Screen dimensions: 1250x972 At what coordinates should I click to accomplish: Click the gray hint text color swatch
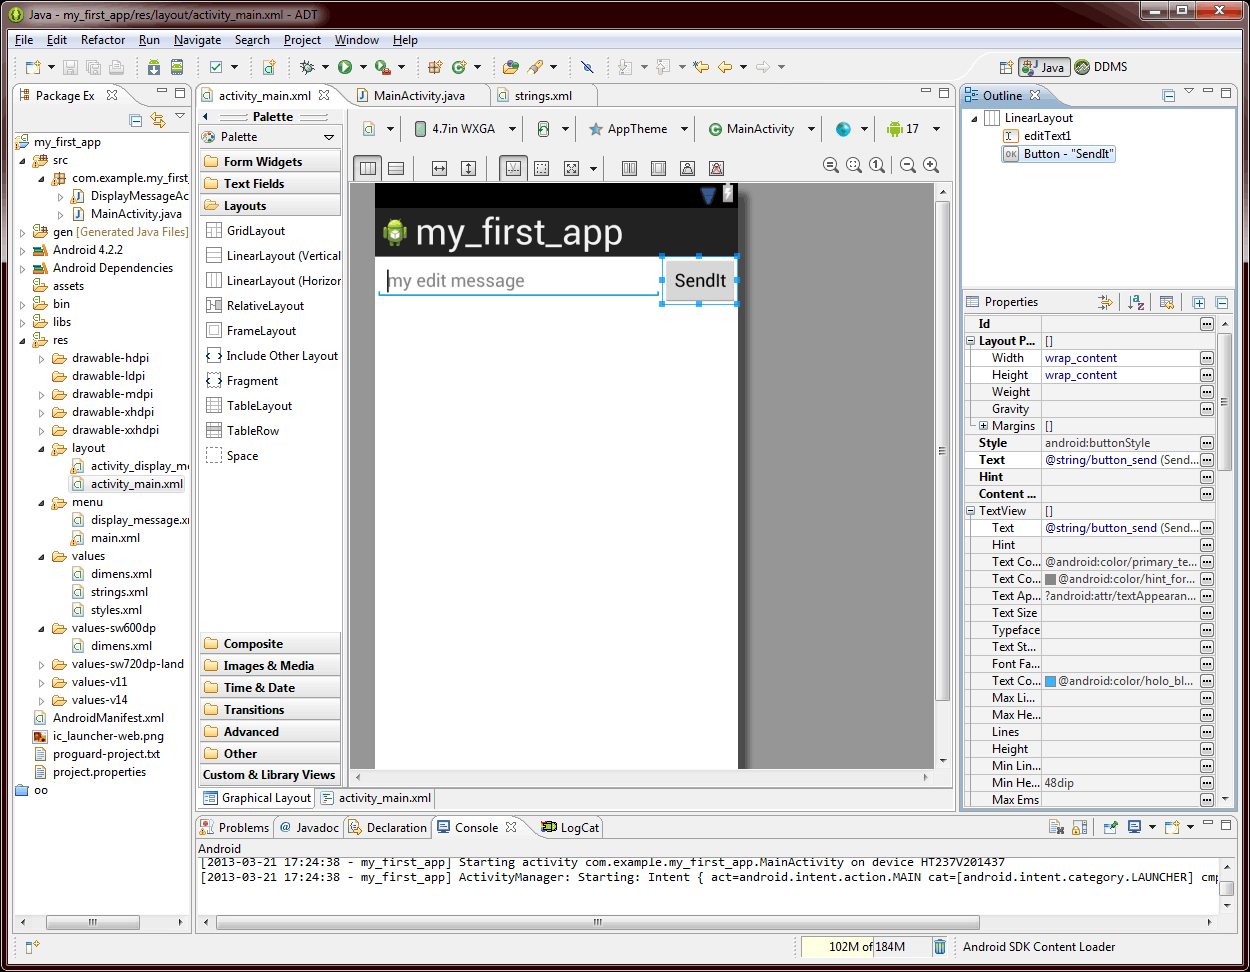(1050, 579)
